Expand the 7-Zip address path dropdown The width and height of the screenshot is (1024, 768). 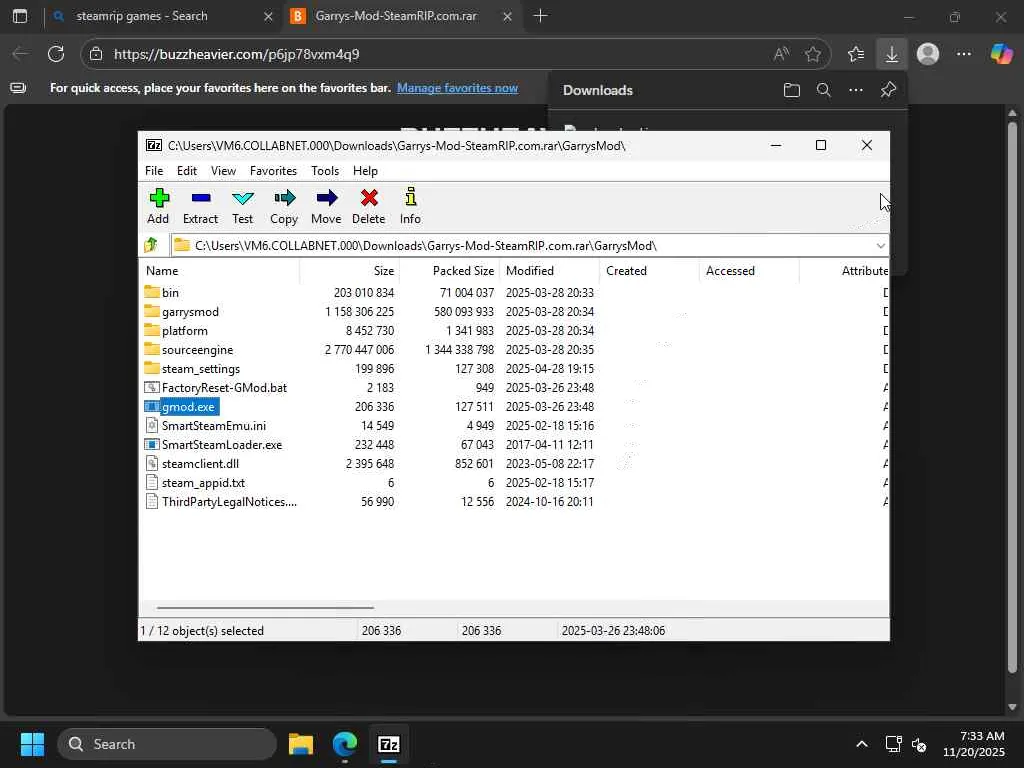(880, 246)
